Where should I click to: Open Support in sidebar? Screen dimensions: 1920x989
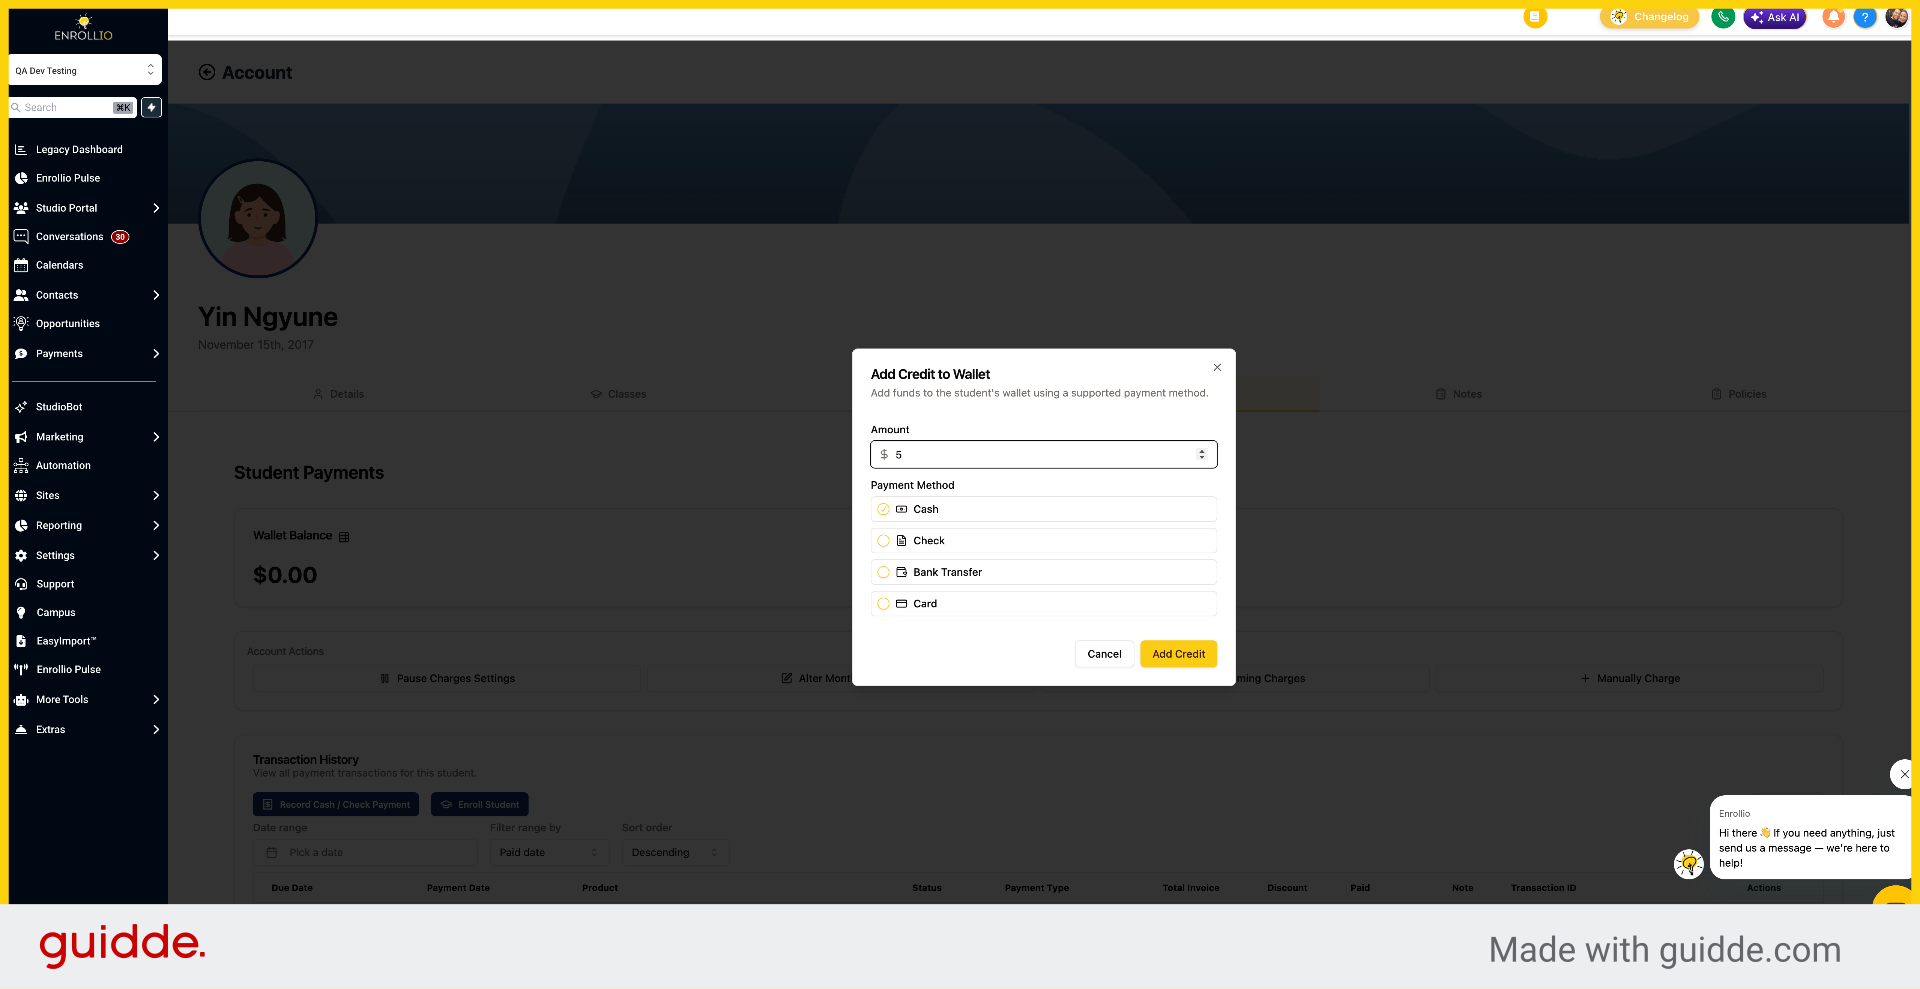(55, 584)
